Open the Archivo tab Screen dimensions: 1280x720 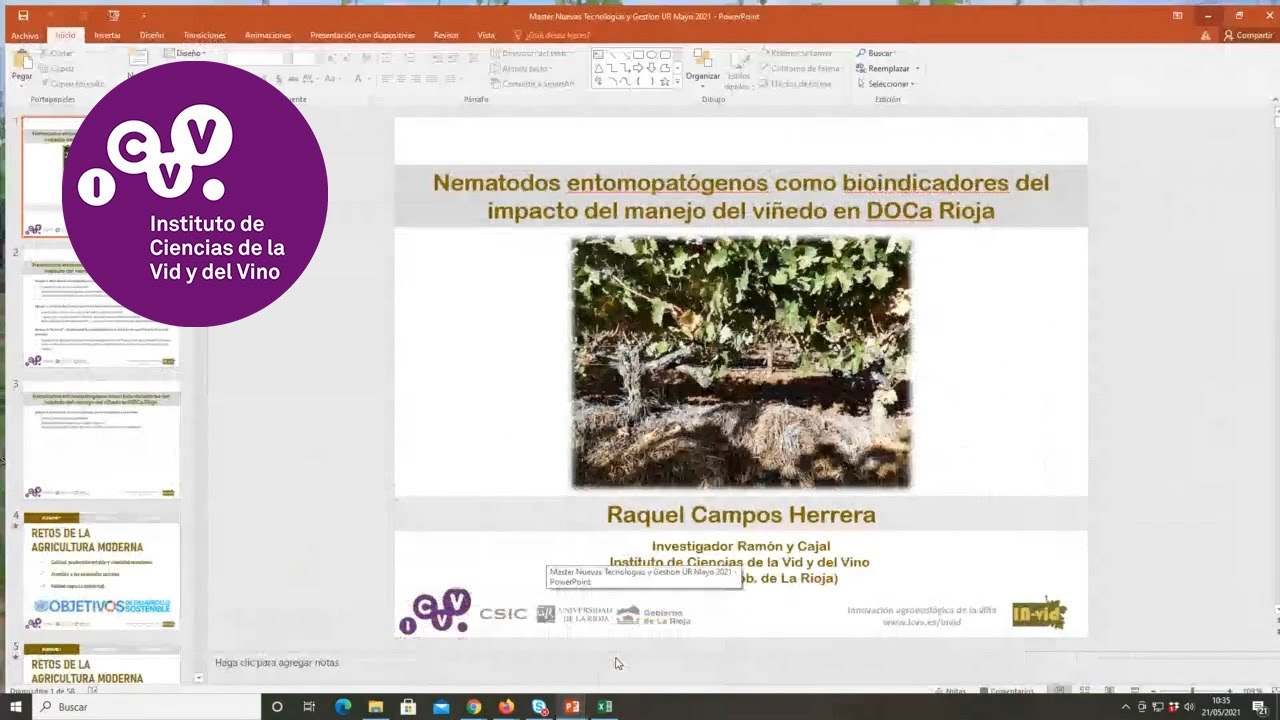click(x=25, y=35)
